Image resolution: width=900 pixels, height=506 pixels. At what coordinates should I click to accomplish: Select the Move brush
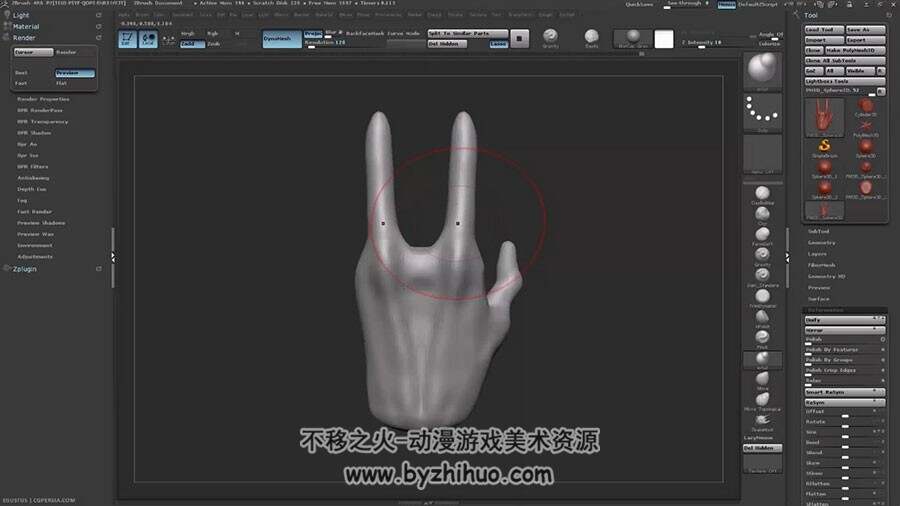762,380
